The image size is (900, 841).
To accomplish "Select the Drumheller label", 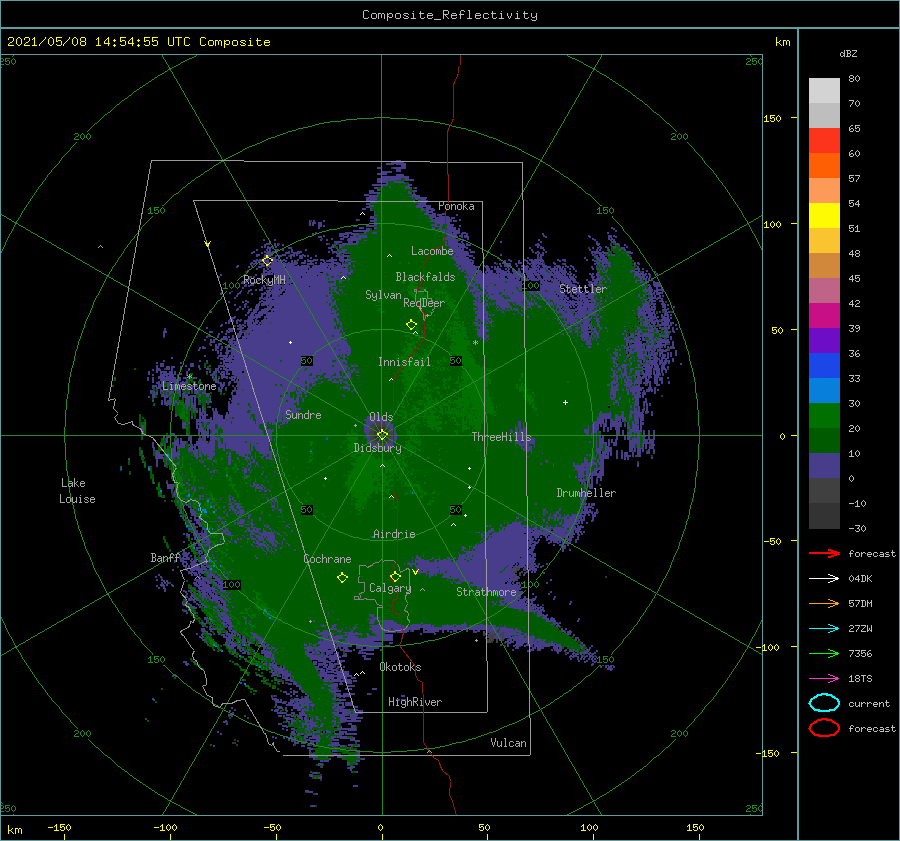I will click(586, 493).
